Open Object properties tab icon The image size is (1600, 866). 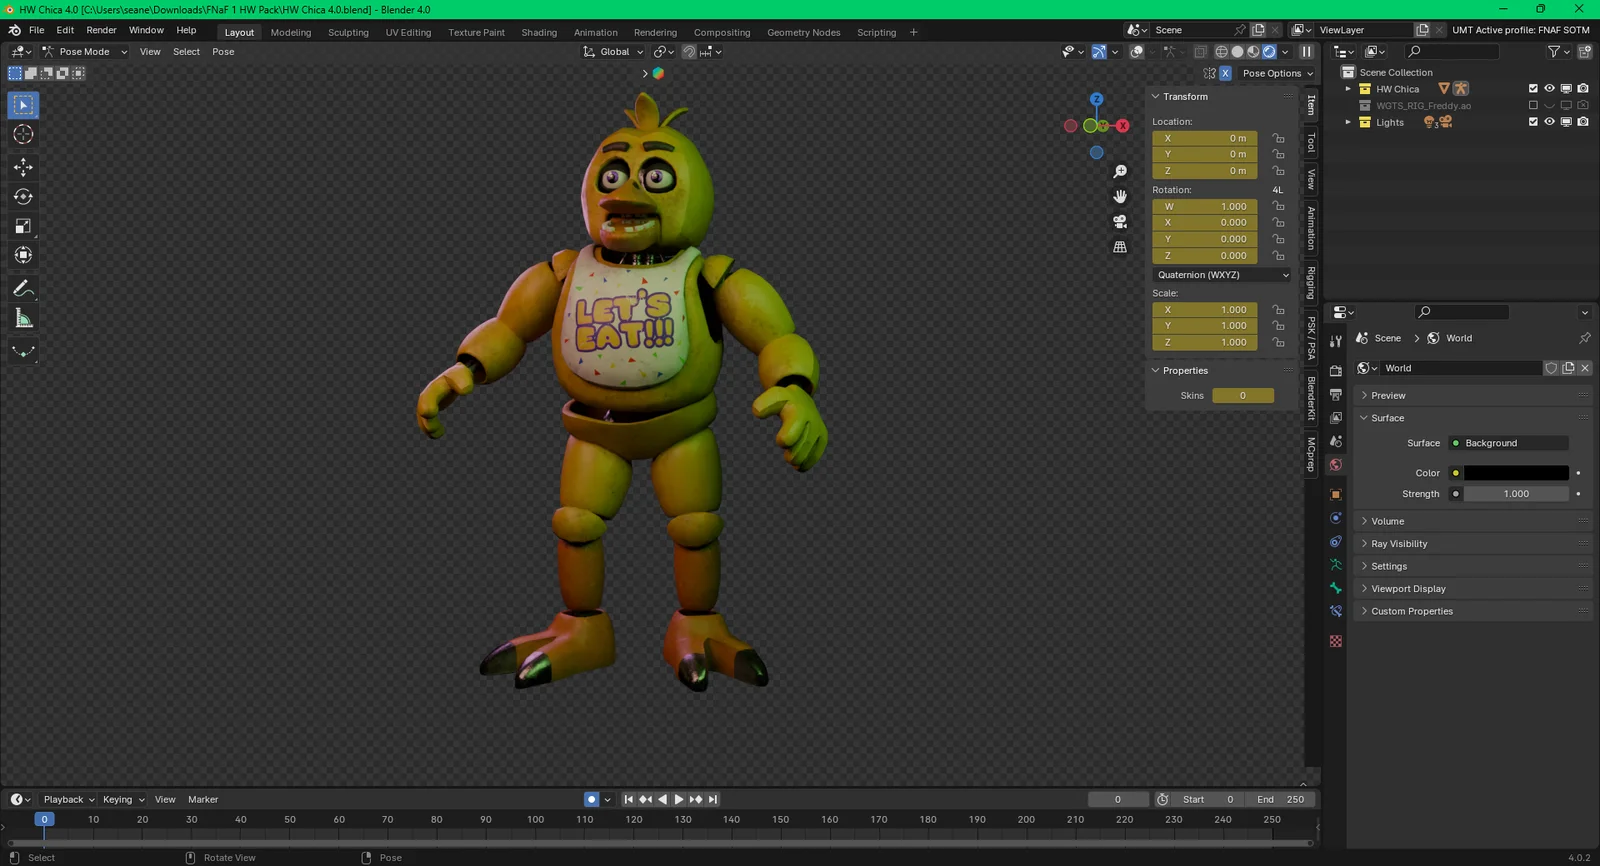pyautogui.click(x=1336, y=495)
